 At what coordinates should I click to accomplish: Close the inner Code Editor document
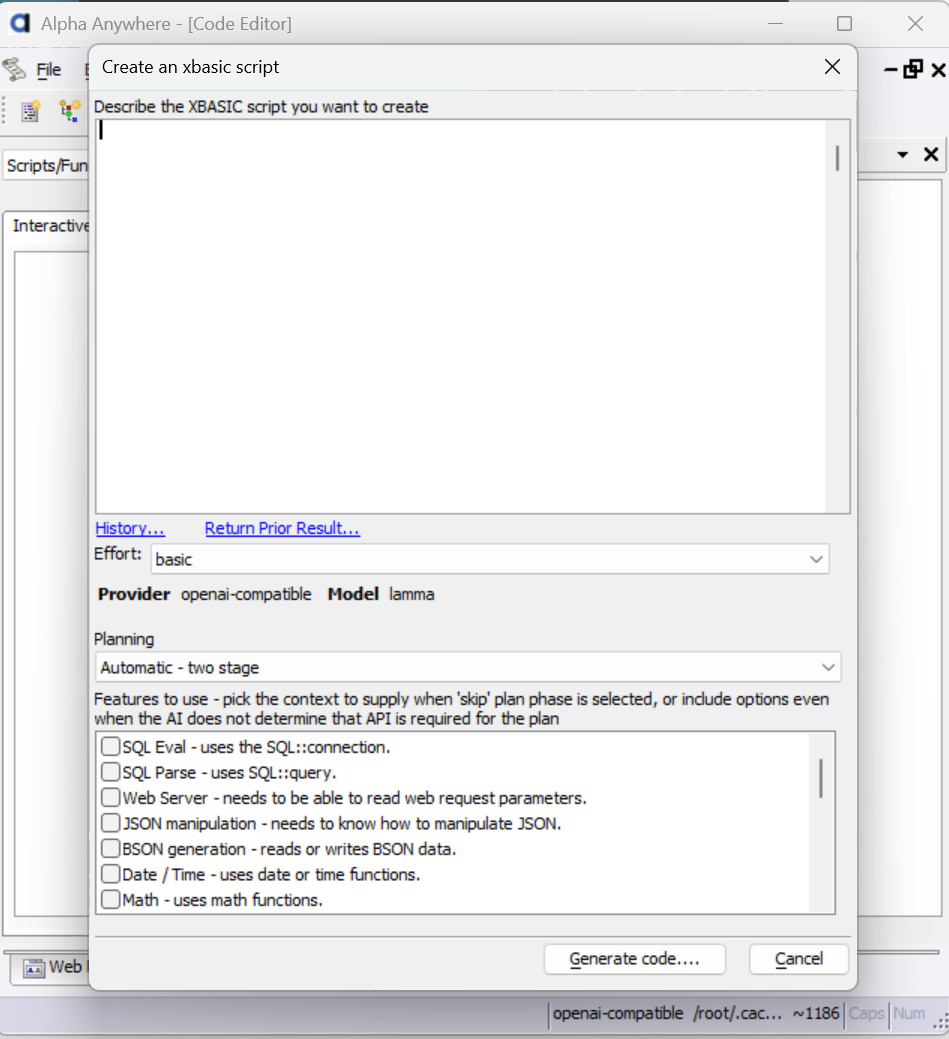click(x=938, y=70)
